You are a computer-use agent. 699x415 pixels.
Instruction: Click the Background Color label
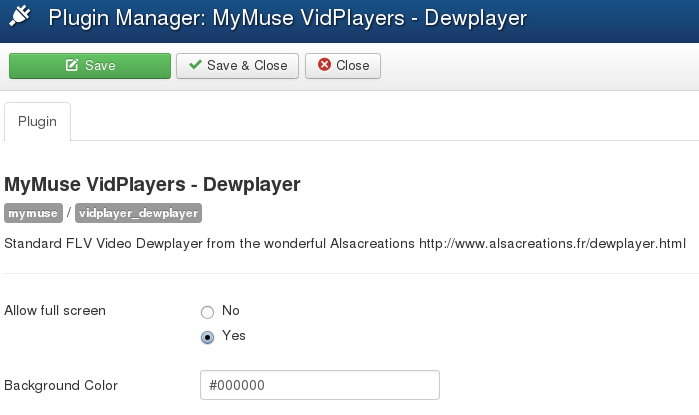coord(61,385)
